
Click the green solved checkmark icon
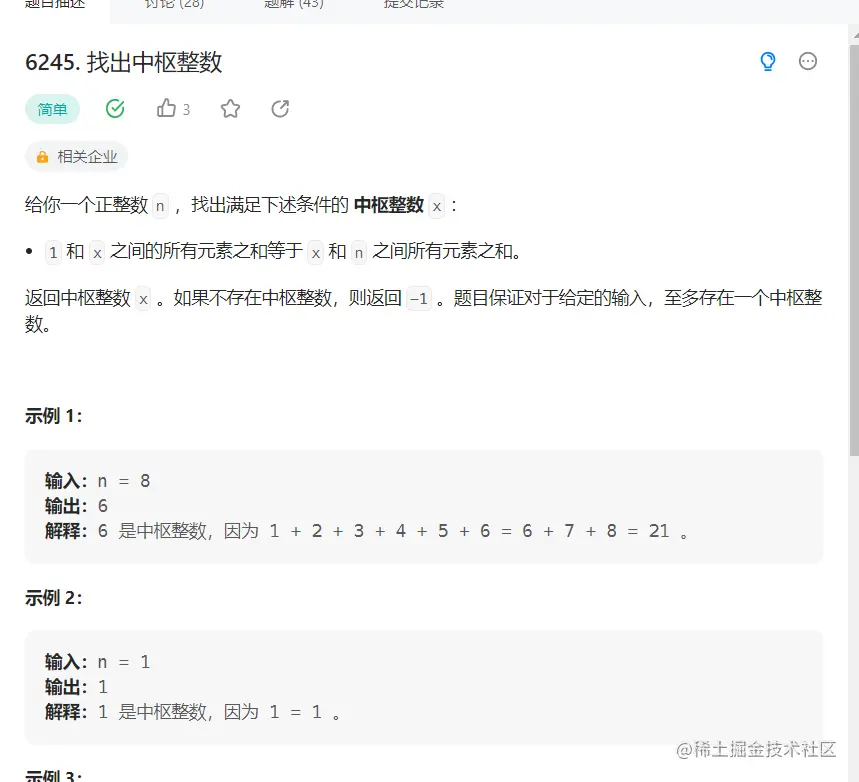tap(115, 109)
